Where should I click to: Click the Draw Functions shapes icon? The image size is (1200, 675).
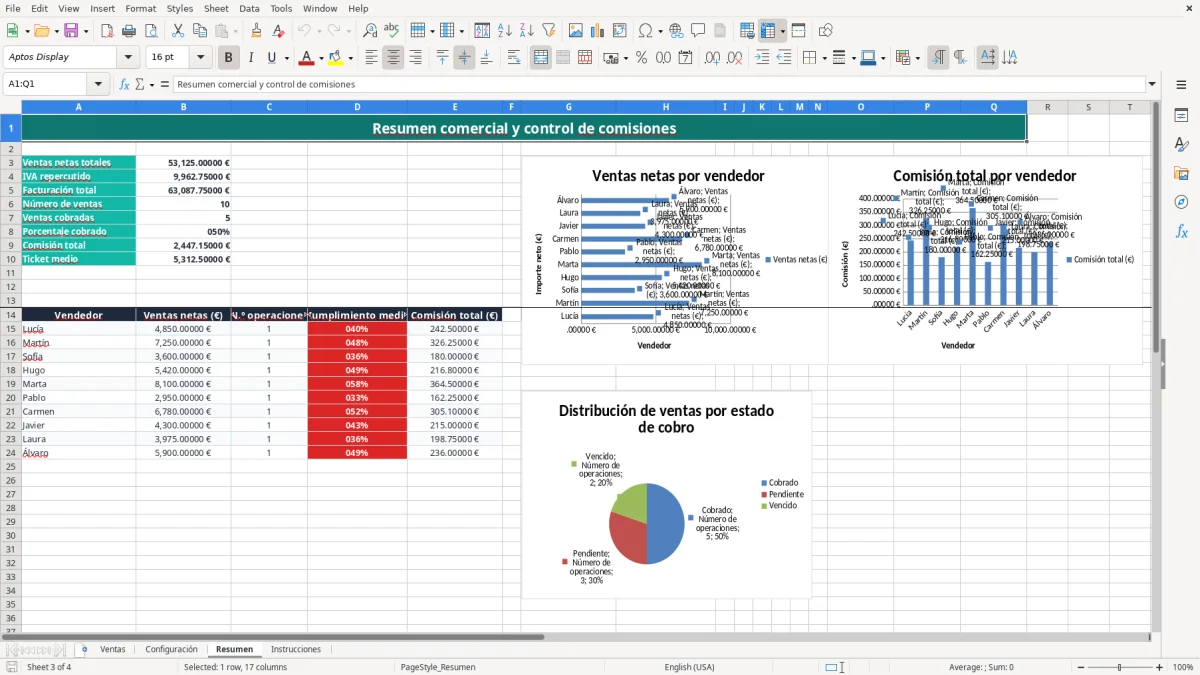[826, 31]
